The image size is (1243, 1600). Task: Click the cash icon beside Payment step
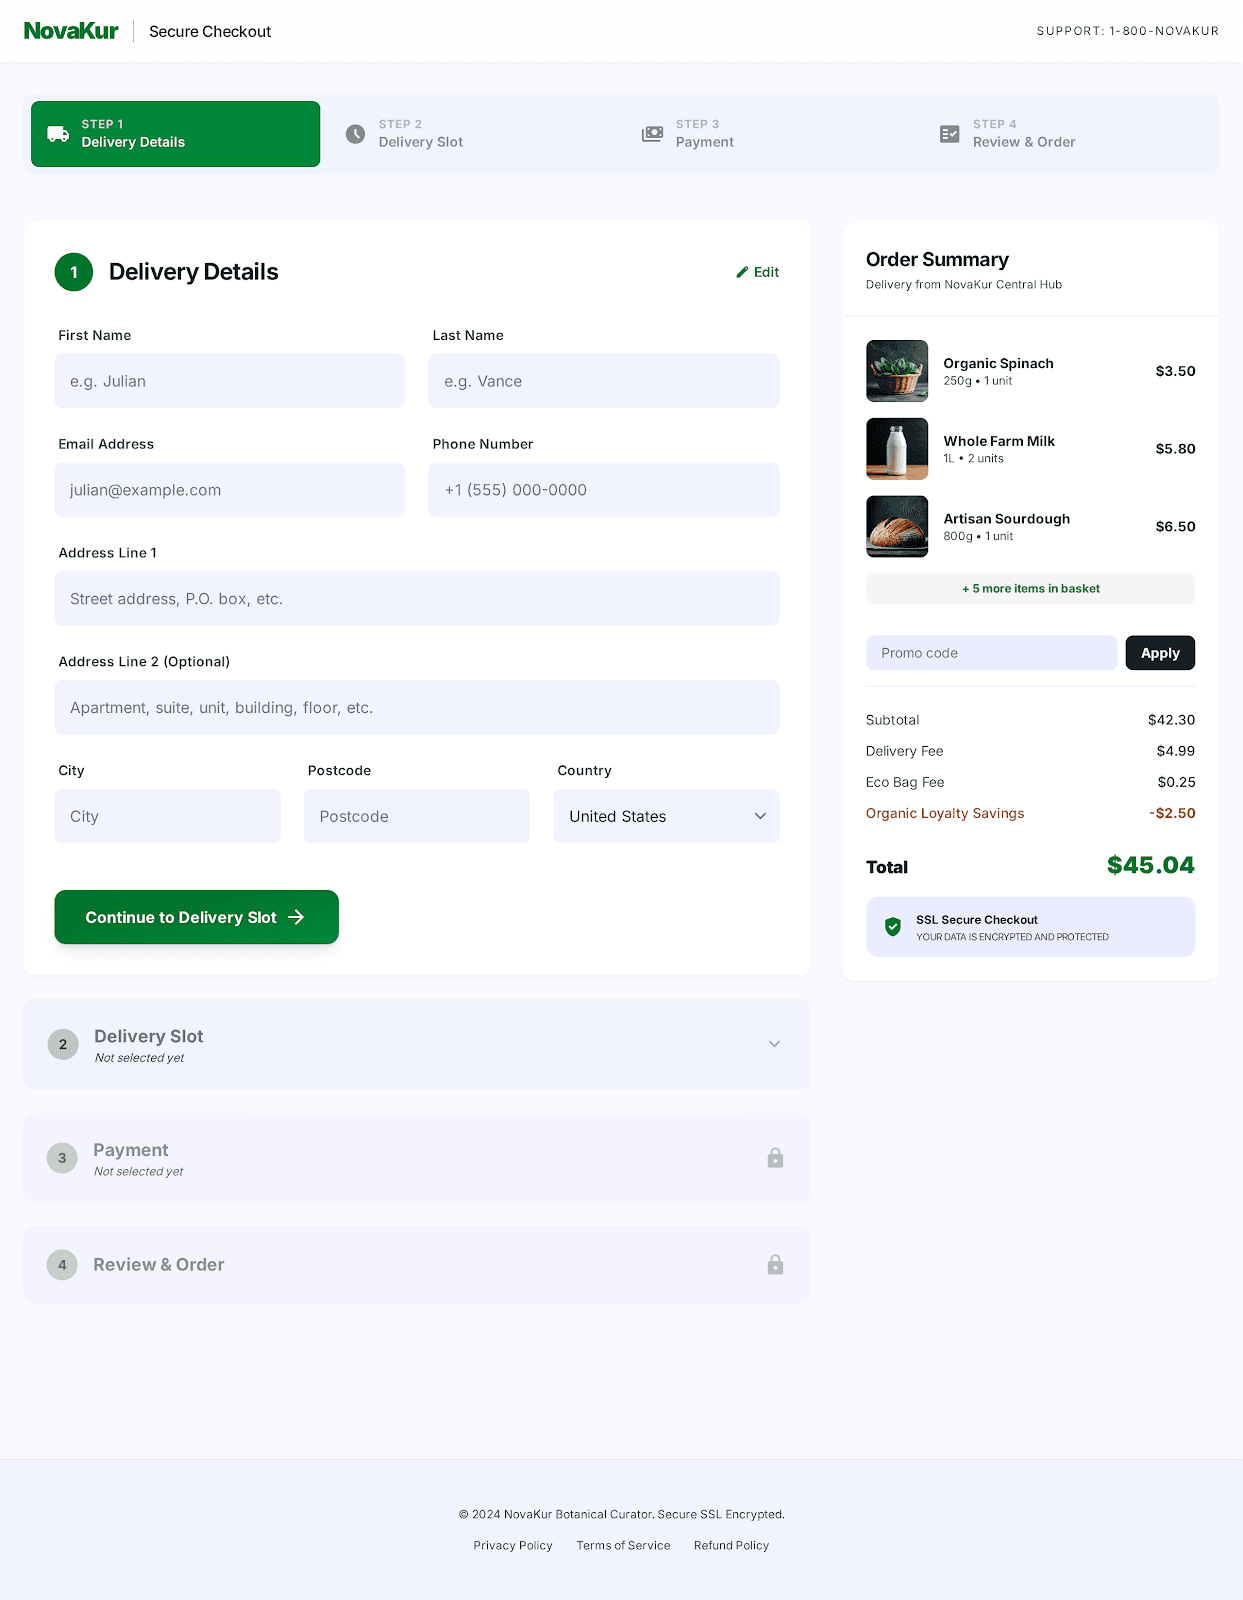[x=652, y=134]
